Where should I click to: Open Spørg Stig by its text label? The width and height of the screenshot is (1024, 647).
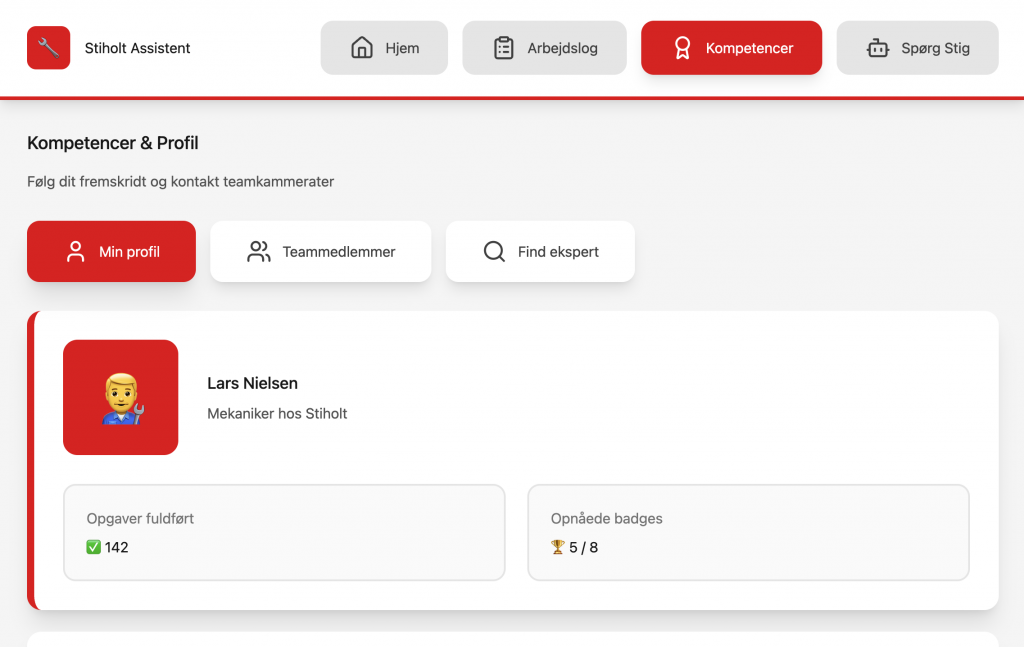pos(935,48)
